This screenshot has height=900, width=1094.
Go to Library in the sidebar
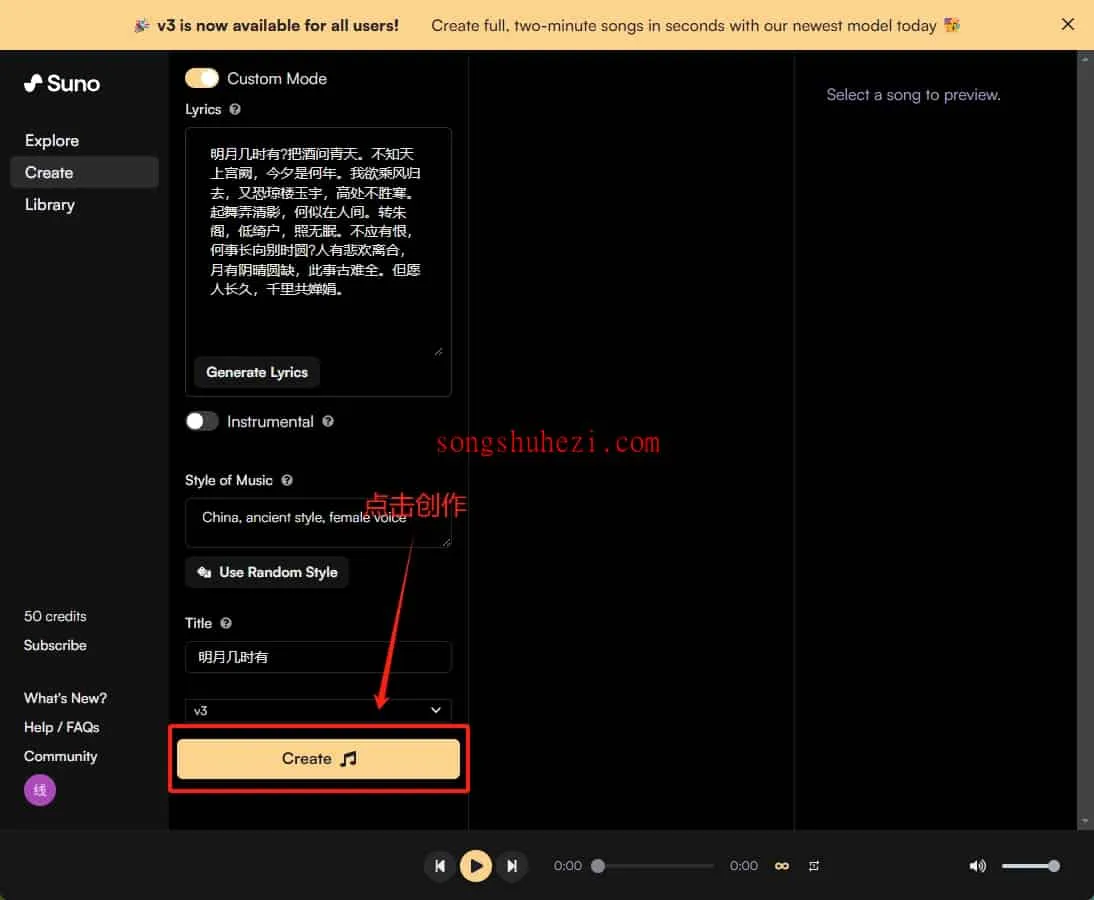point(50,205)
